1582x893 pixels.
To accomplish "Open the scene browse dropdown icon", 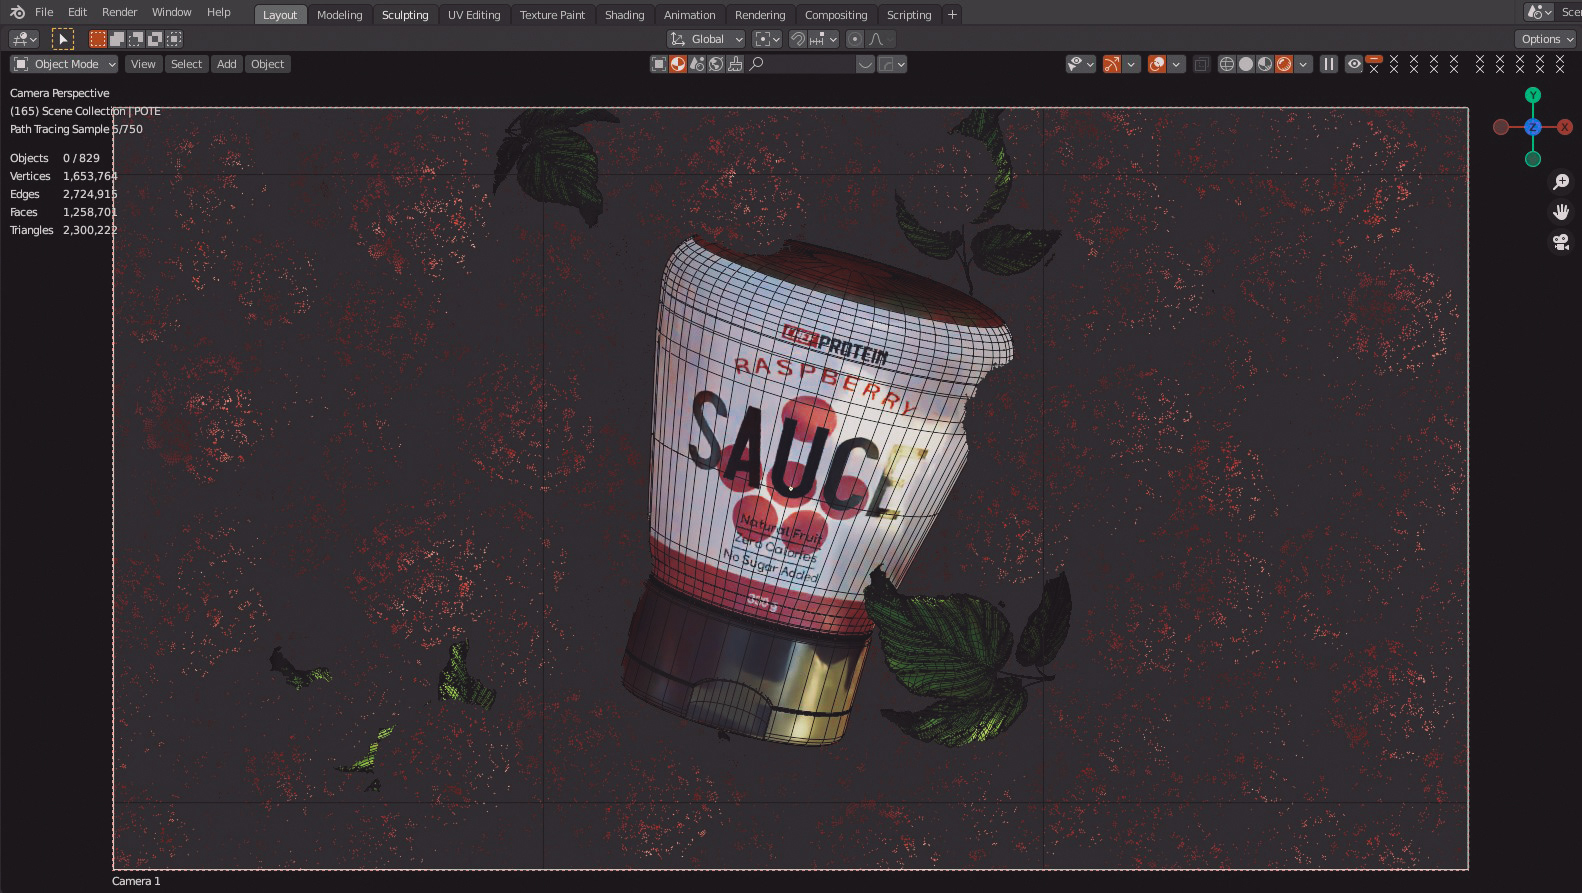I will 1539,12.
